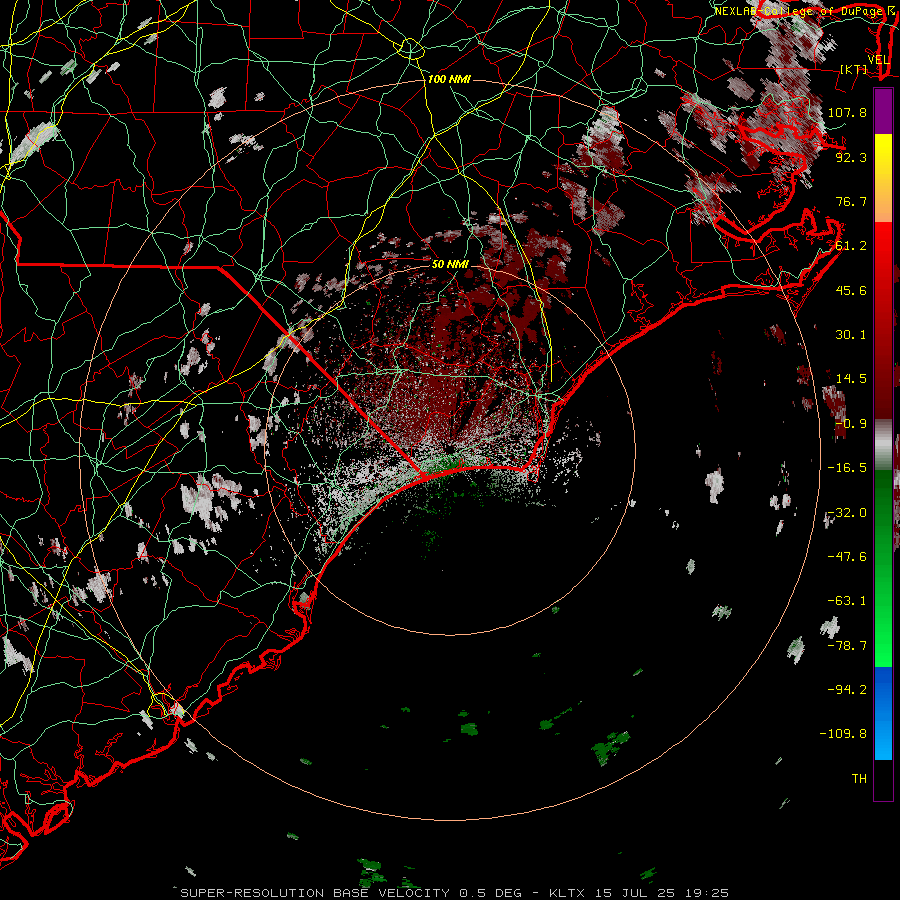Click the -47.6 value on velocity scale
Screen dimensions: 900x900
click(847, 557)
